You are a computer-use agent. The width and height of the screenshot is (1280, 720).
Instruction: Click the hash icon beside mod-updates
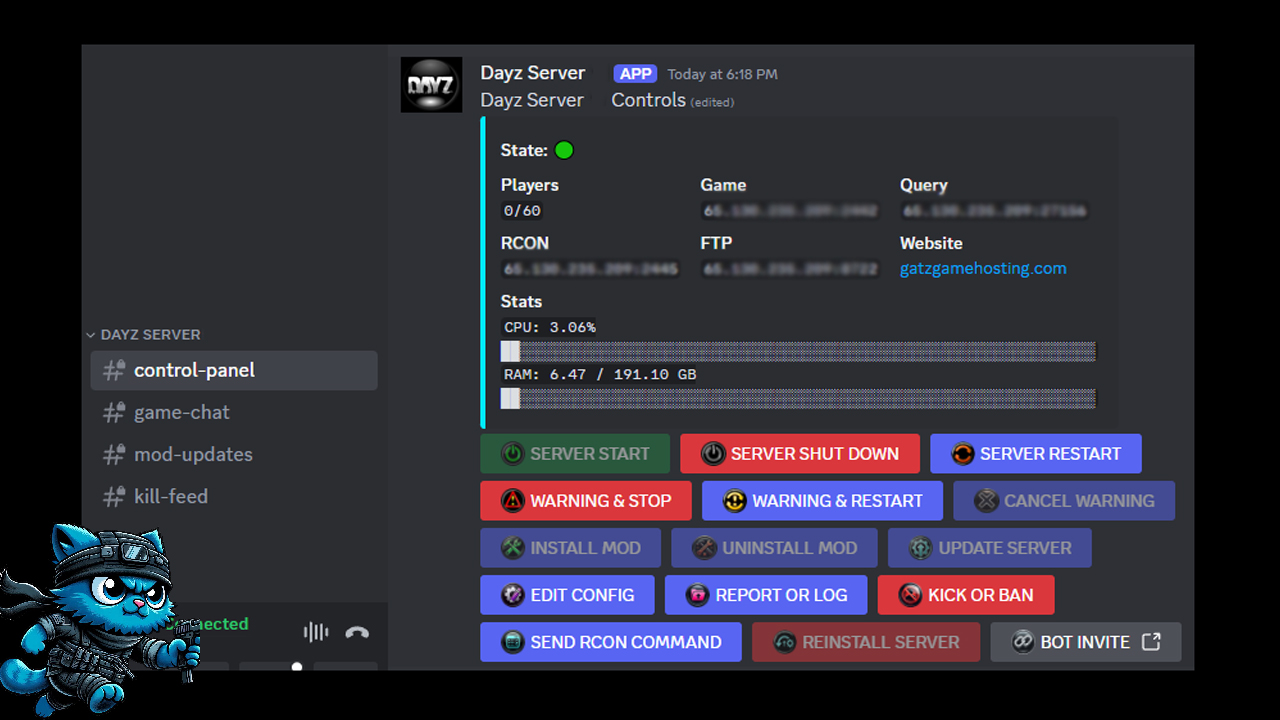point(114,454)
